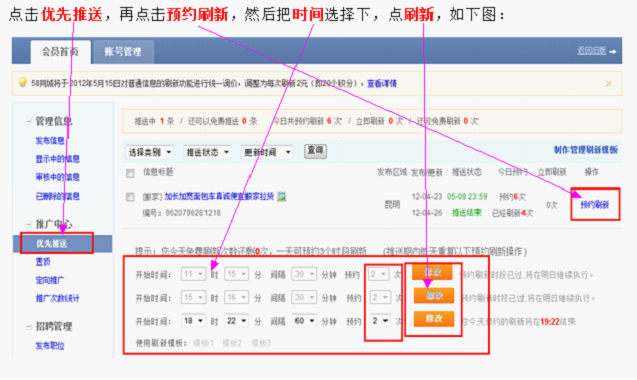
Task: Check the box for the 搬家 listing
Action: [130, 197]
